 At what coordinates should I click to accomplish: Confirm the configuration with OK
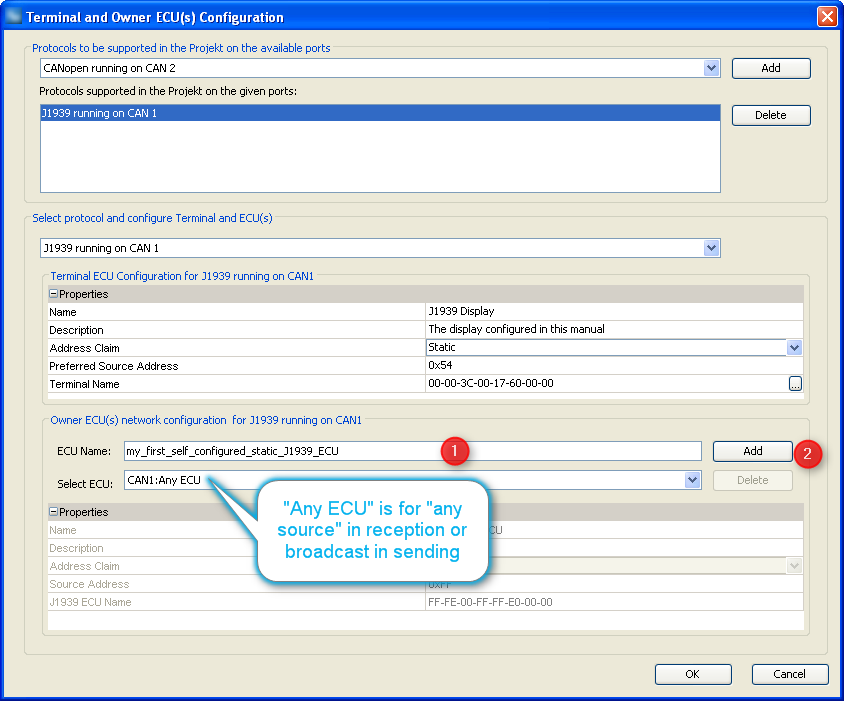pos(693,674)
